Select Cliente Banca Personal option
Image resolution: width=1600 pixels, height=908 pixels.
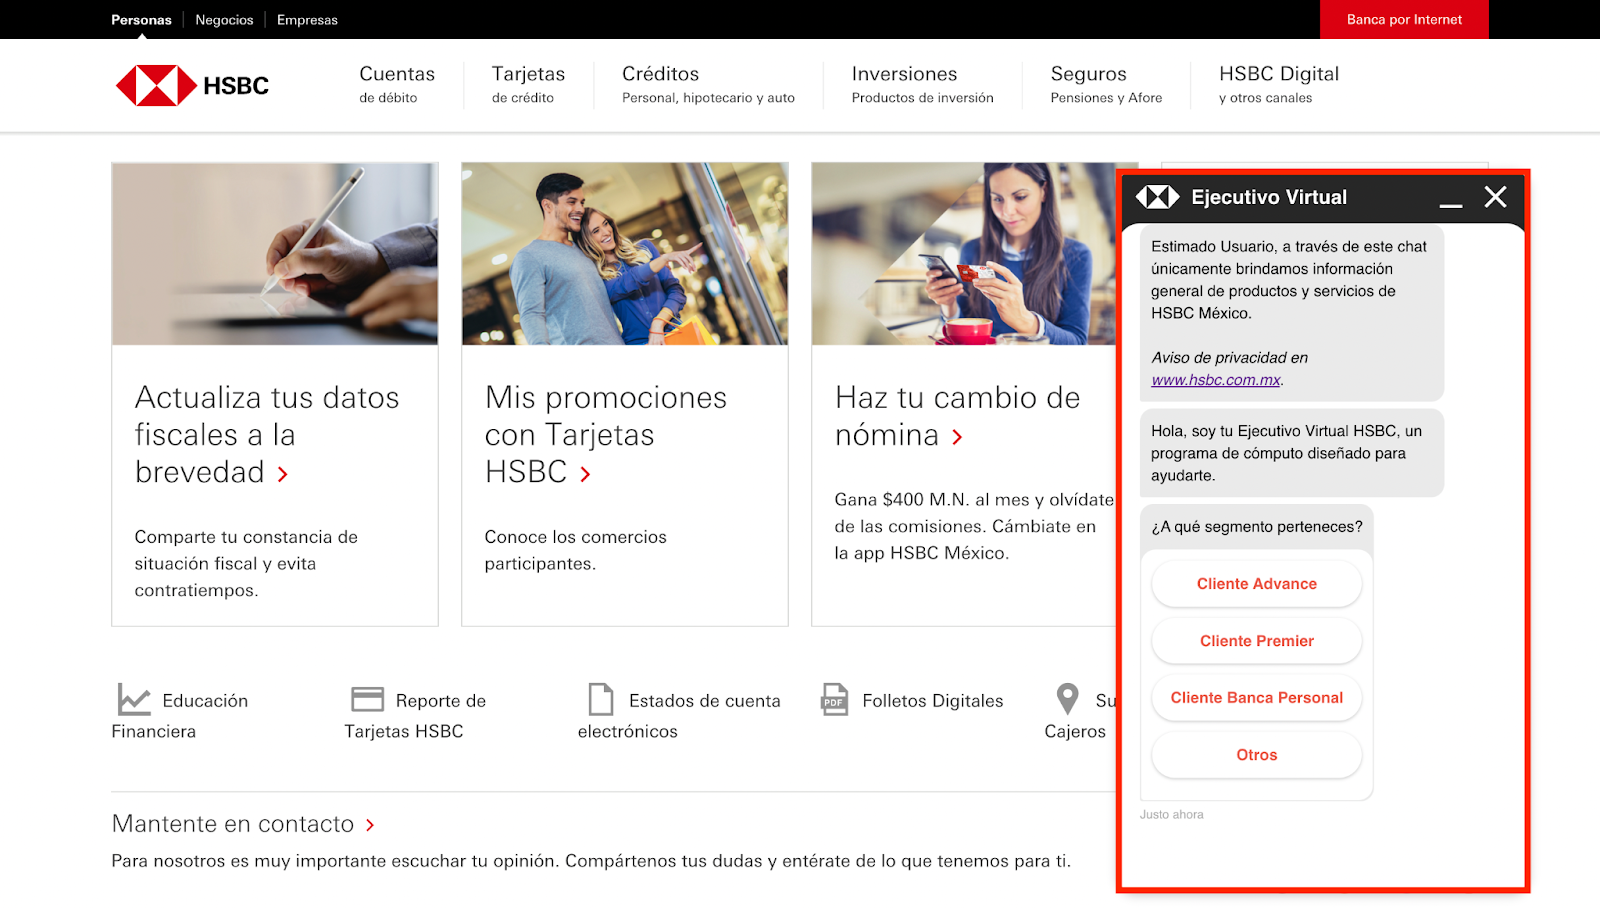tap(1256, 698)
